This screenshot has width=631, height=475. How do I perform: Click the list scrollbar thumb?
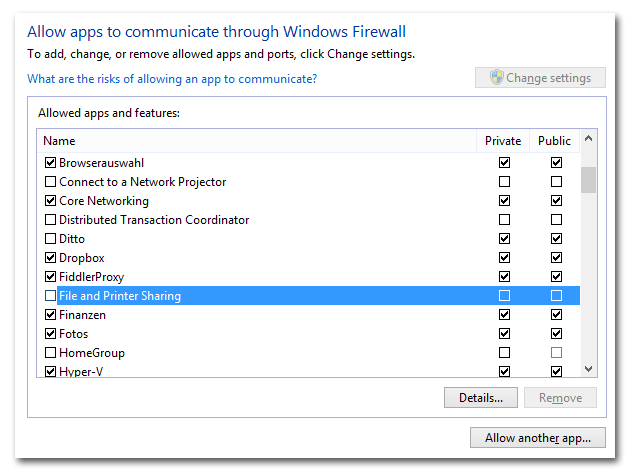coord(588,180)
